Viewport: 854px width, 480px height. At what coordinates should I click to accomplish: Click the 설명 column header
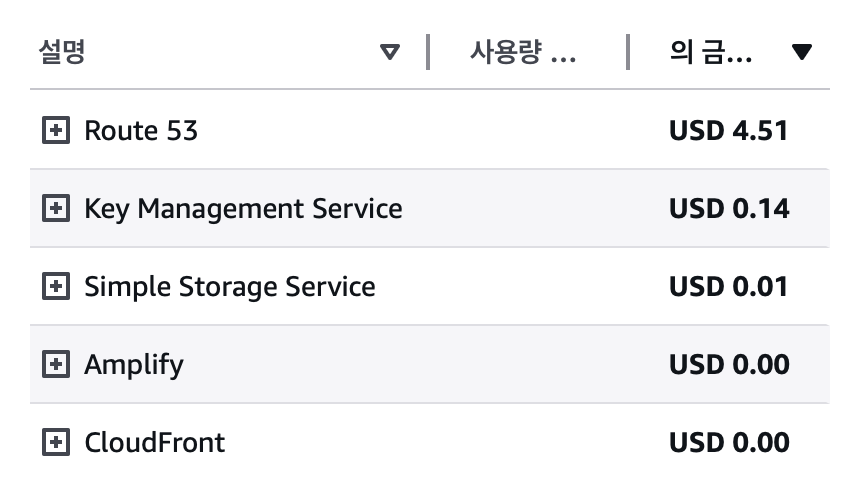point(62,52)
